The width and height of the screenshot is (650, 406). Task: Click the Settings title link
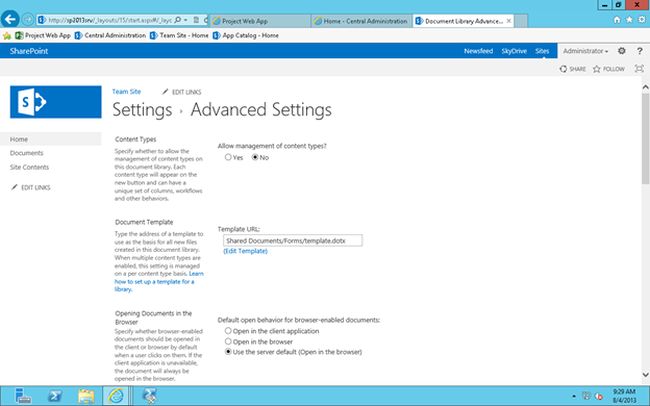click(x=142, y=110)
